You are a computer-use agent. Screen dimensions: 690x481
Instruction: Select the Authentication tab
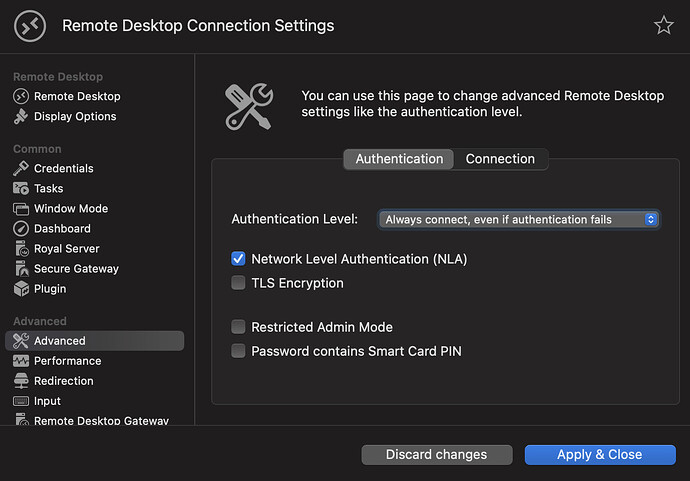pyautogui.click(x=399, y=159)
